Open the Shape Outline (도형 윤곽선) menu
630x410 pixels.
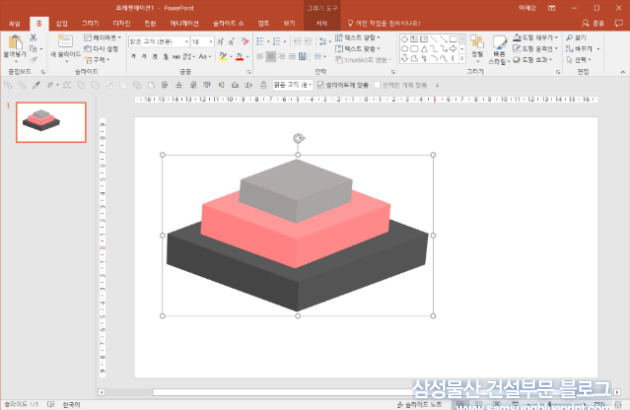(536, 49)
